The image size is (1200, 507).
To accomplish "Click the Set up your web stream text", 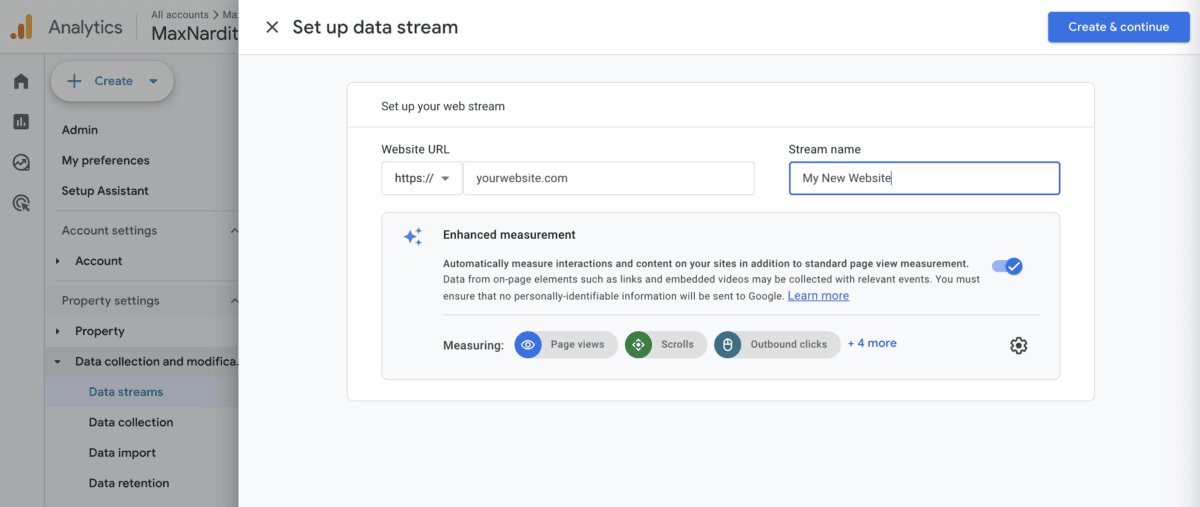I will (443, 106).
